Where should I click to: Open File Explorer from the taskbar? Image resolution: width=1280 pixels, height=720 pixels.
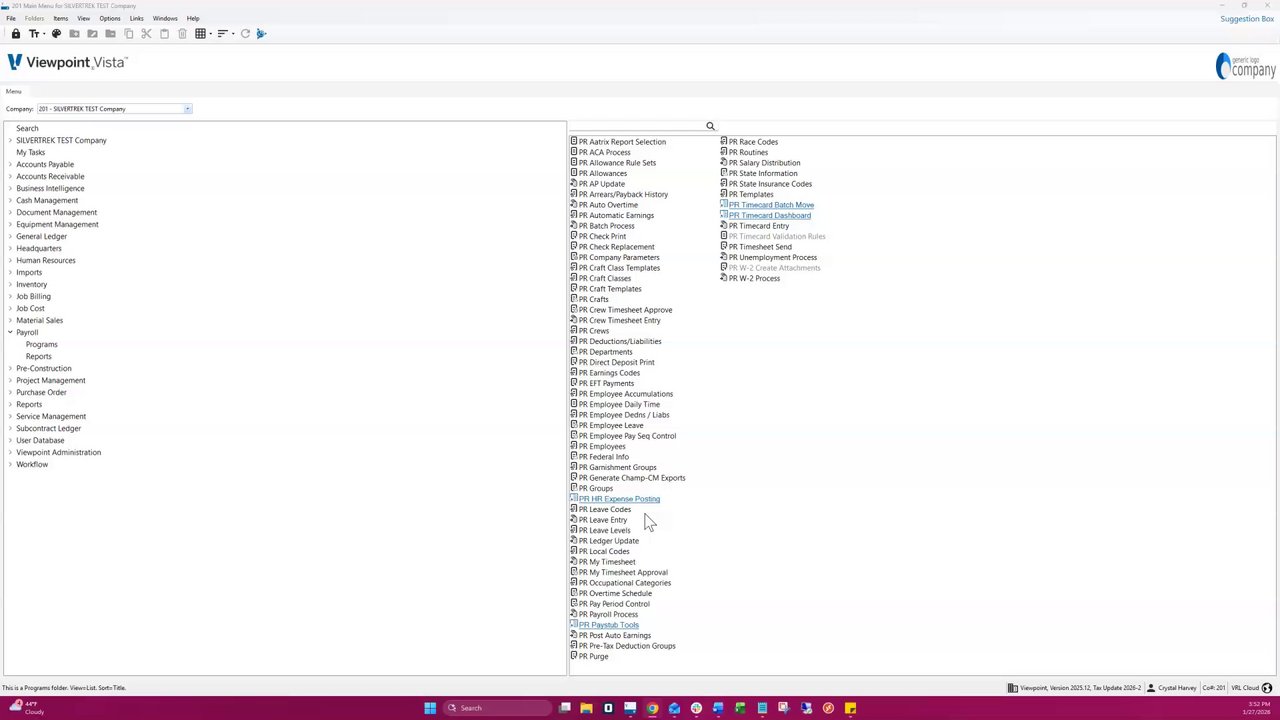click(586, 708)
